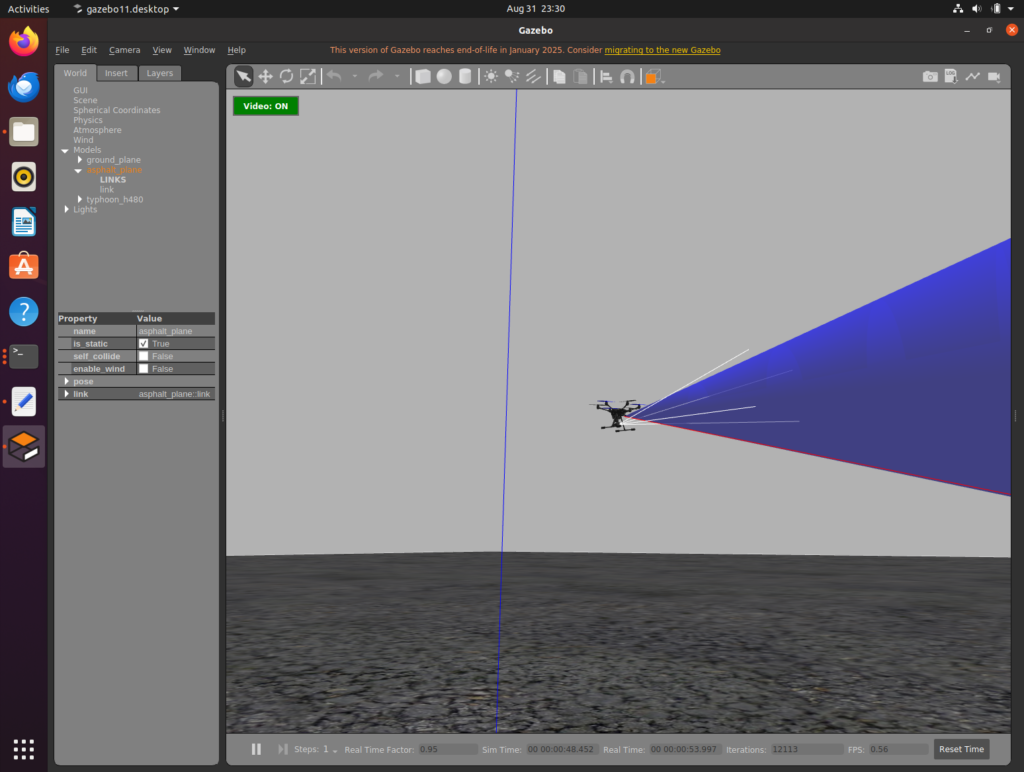Insert a Box shape

tap(423, 77)
